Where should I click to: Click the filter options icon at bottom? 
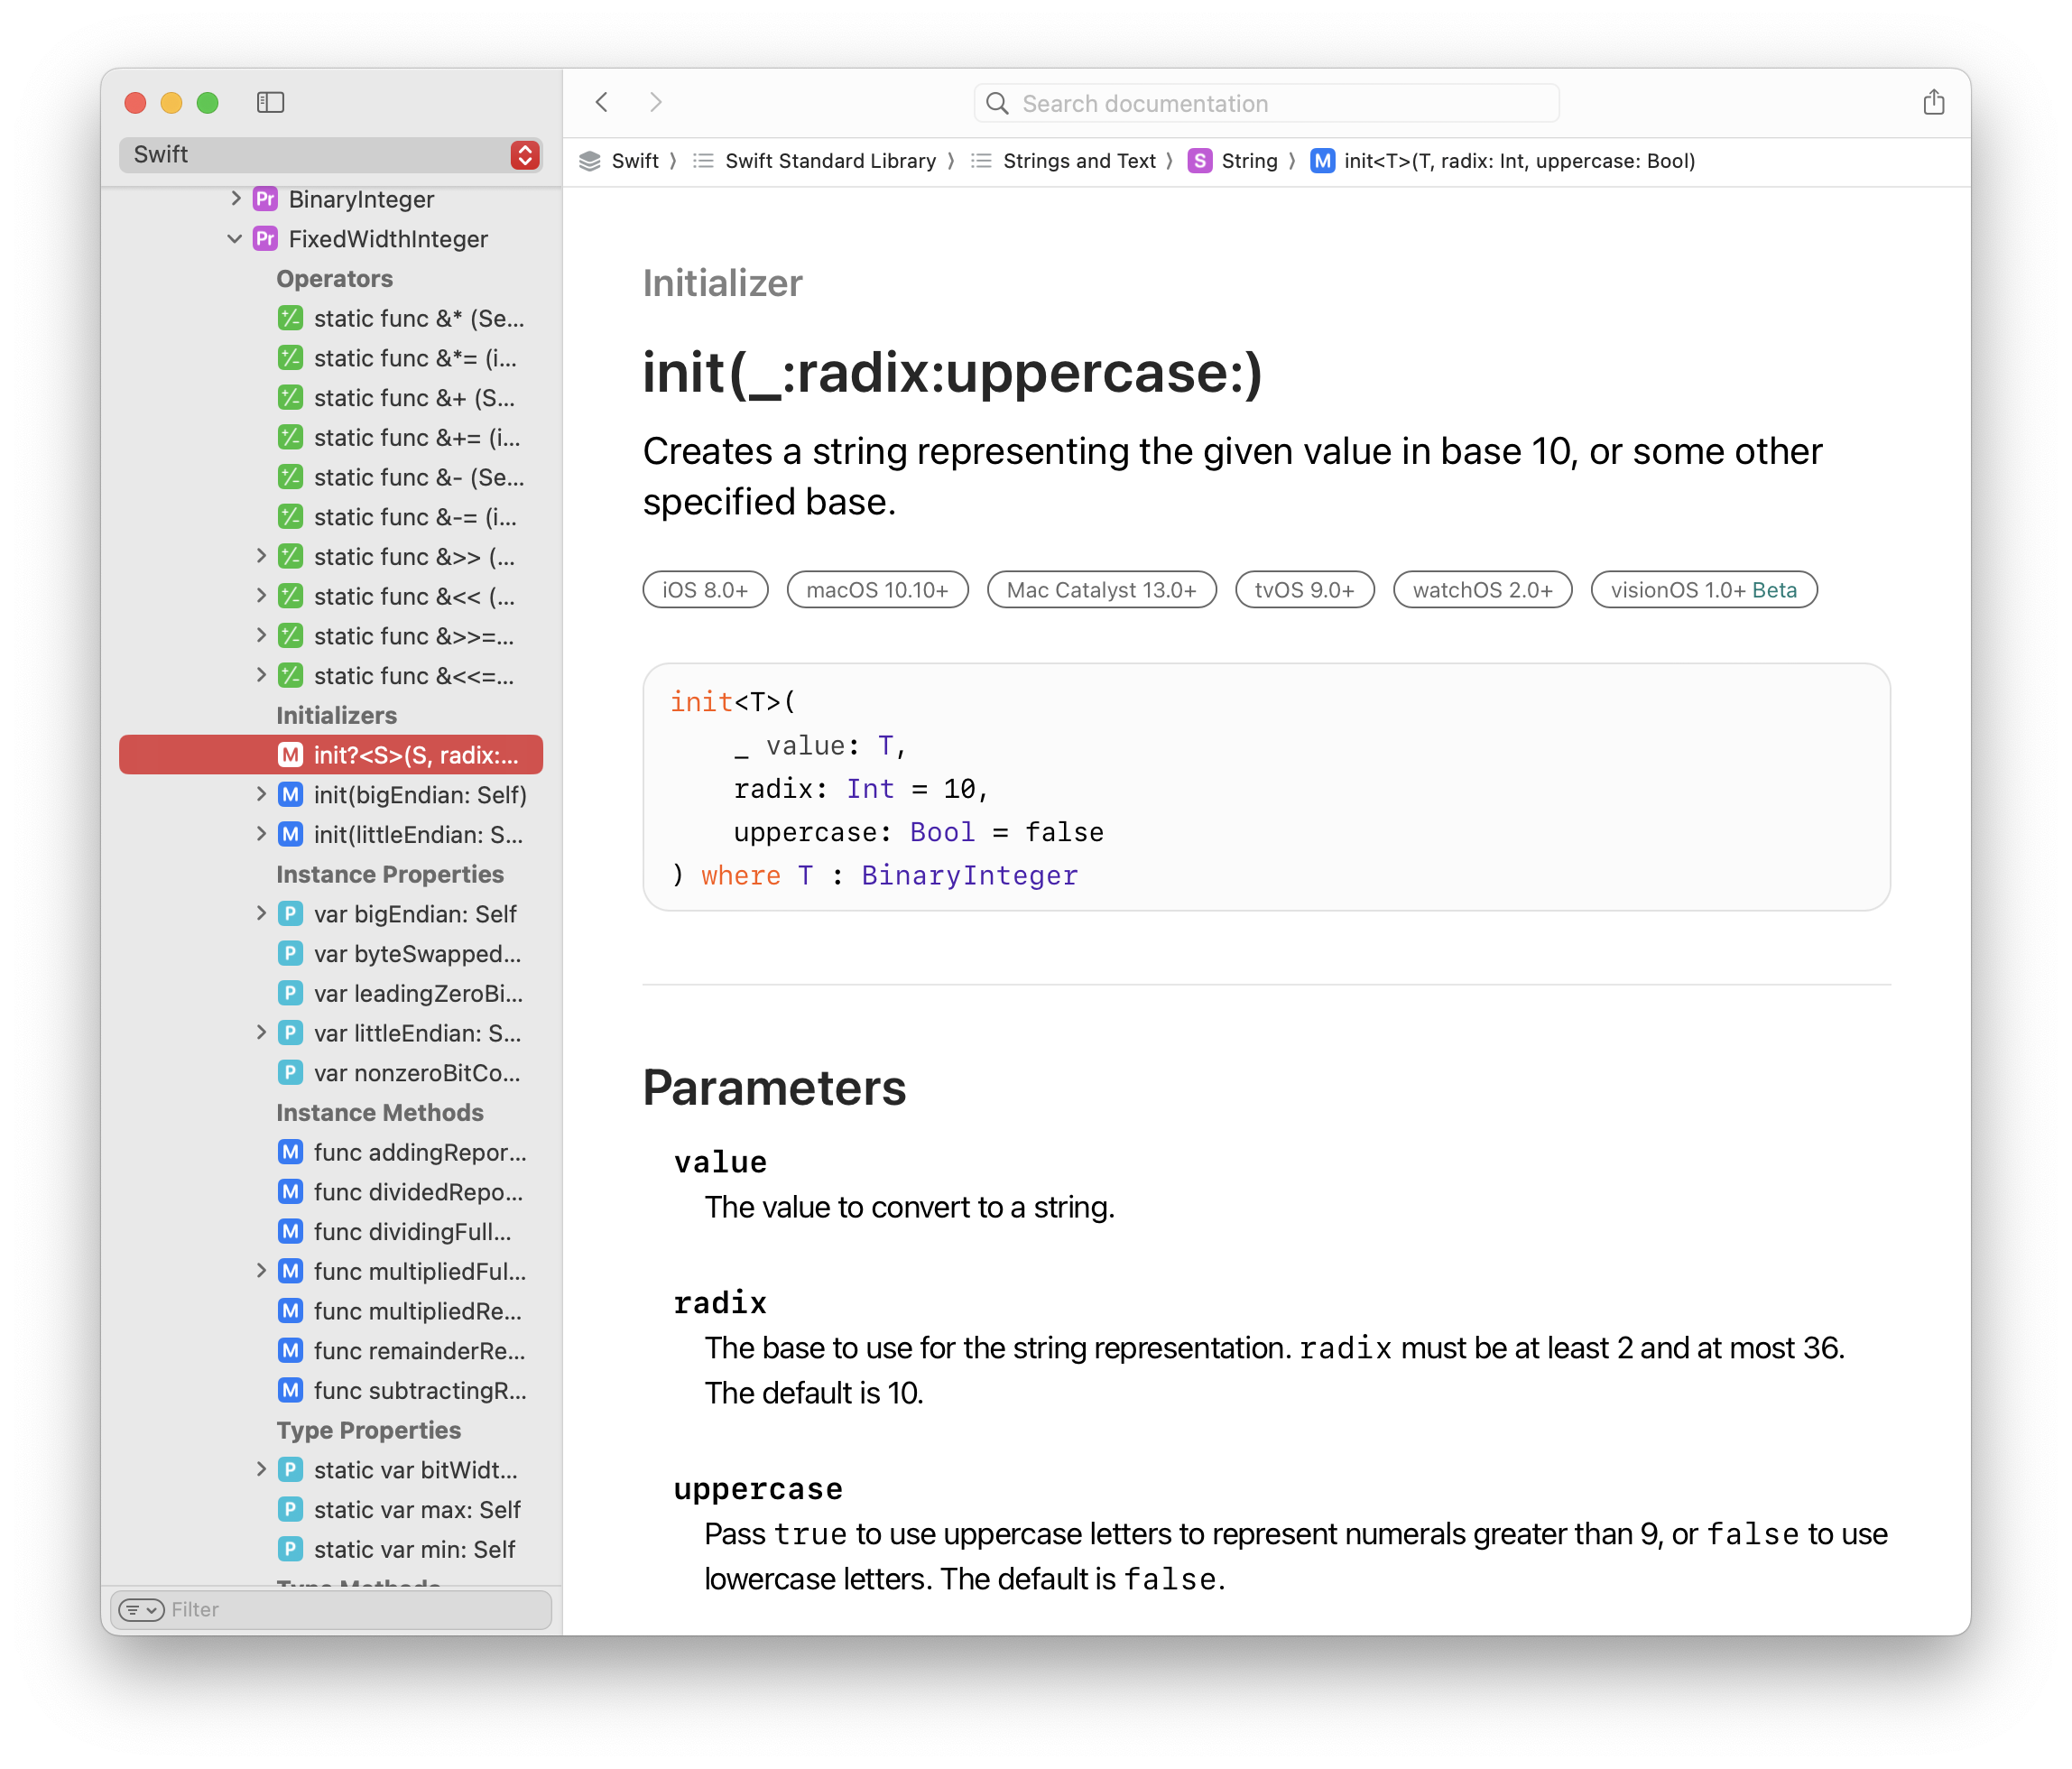[141, 1609]
